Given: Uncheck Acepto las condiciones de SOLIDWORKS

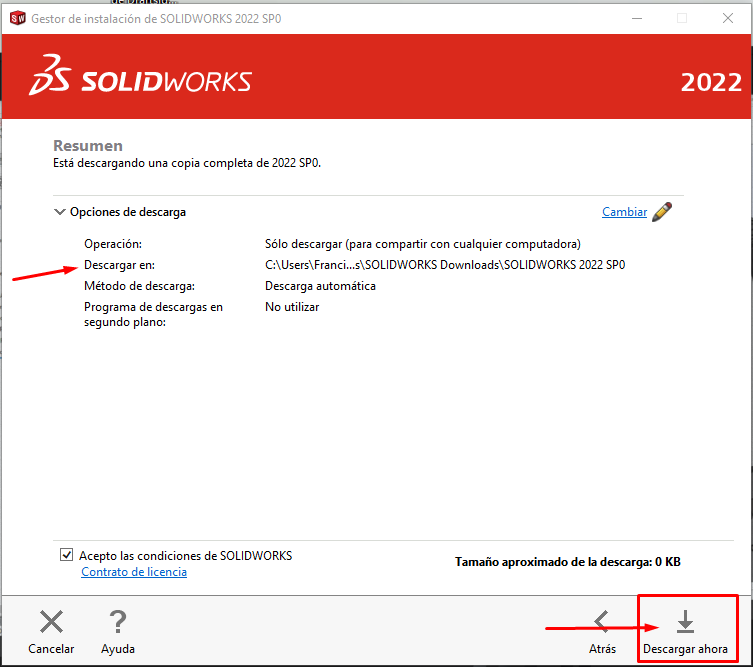Looking at the screenshot, I should point(66,555).
